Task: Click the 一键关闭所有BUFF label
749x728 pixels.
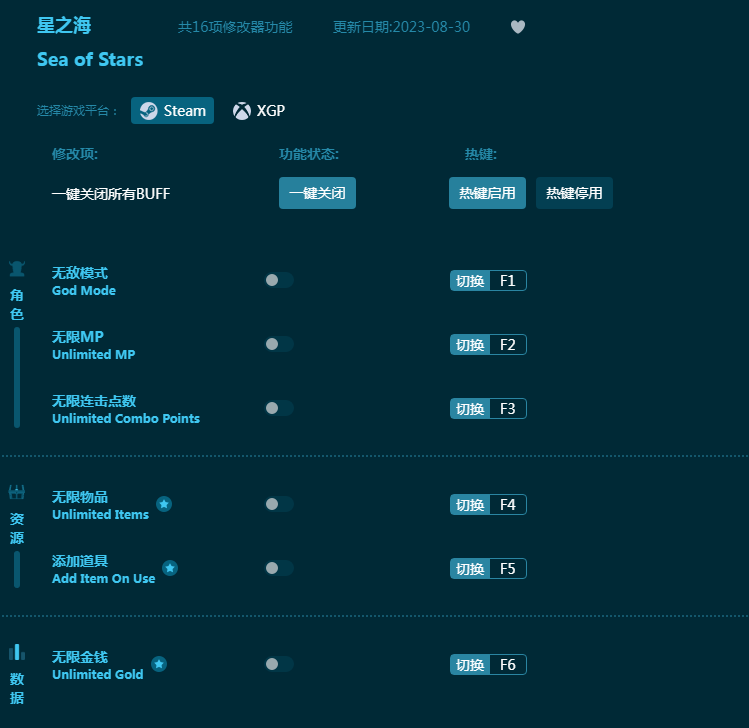Action: point(111,193)
